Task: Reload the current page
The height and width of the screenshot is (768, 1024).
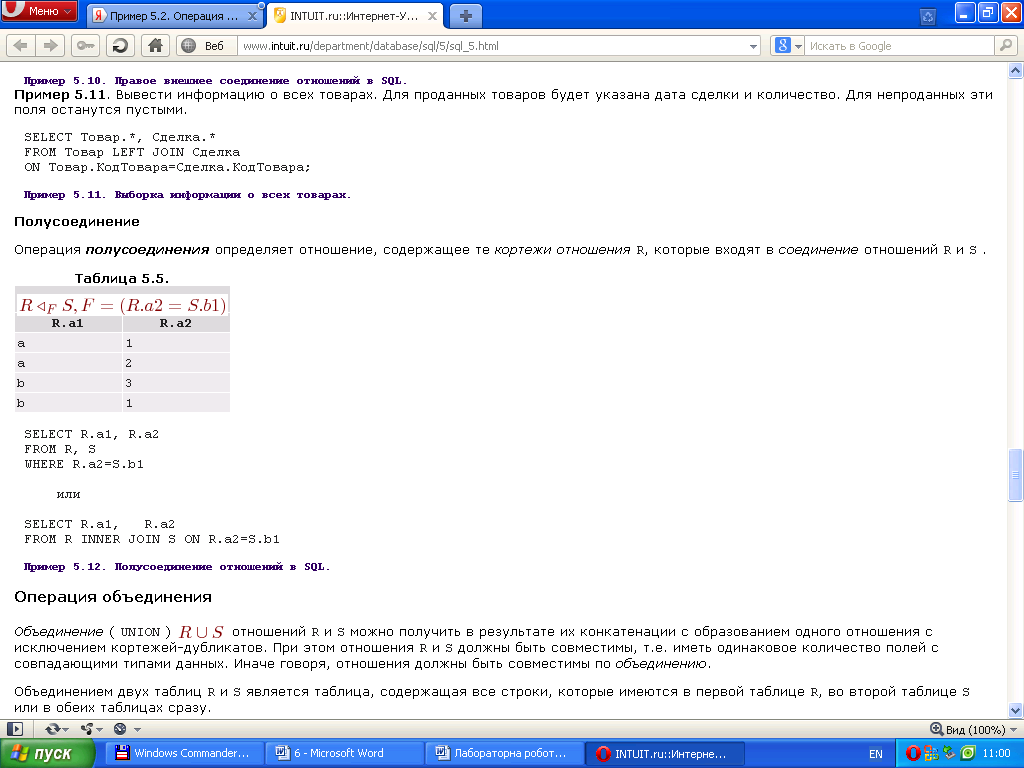Action: 119,45
